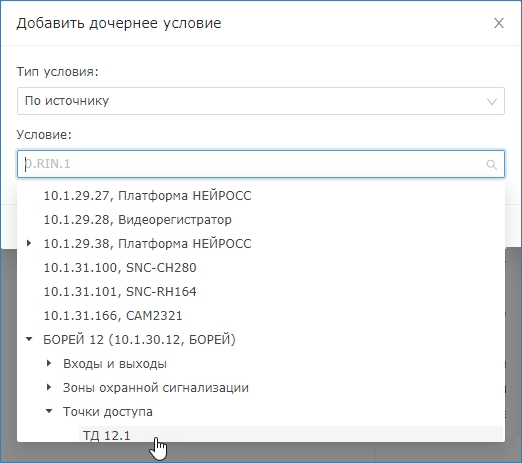522x463 pixels.
Task: Select 10.1.29.27, Платформа НЕЙРОСС item
Action: tap(147, 196)
